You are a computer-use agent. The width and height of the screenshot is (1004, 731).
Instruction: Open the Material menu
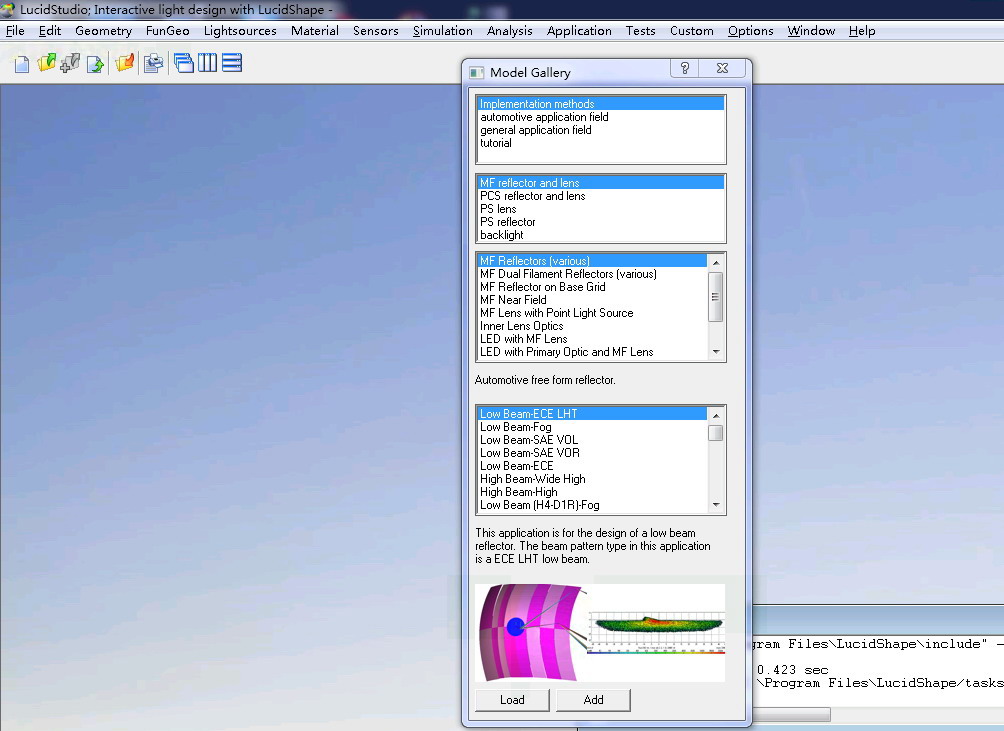[x=314, y=31]
